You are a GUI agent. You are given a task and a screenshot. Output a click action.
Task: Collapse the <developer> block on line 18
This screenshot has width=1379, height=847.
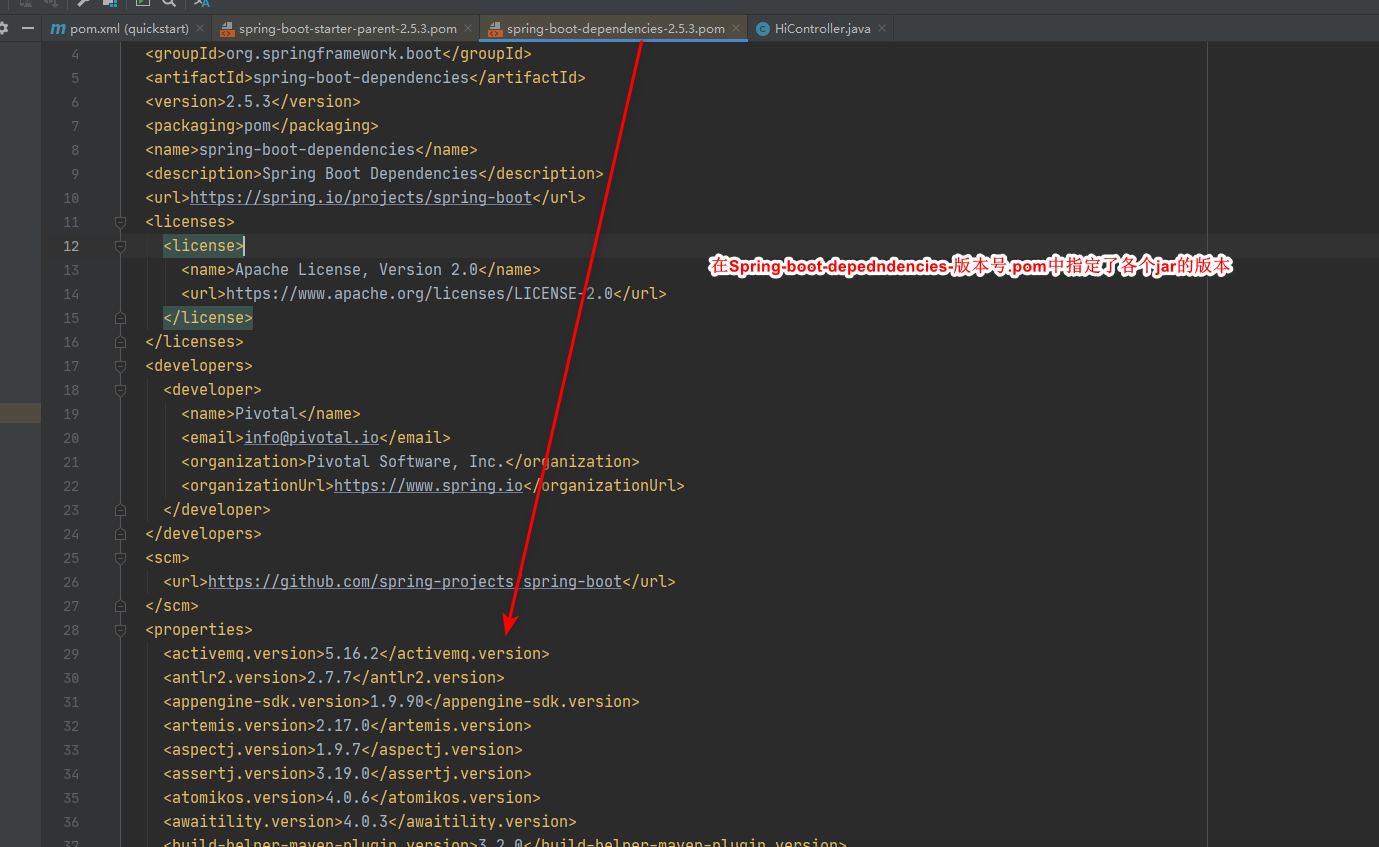coord(120,390)
